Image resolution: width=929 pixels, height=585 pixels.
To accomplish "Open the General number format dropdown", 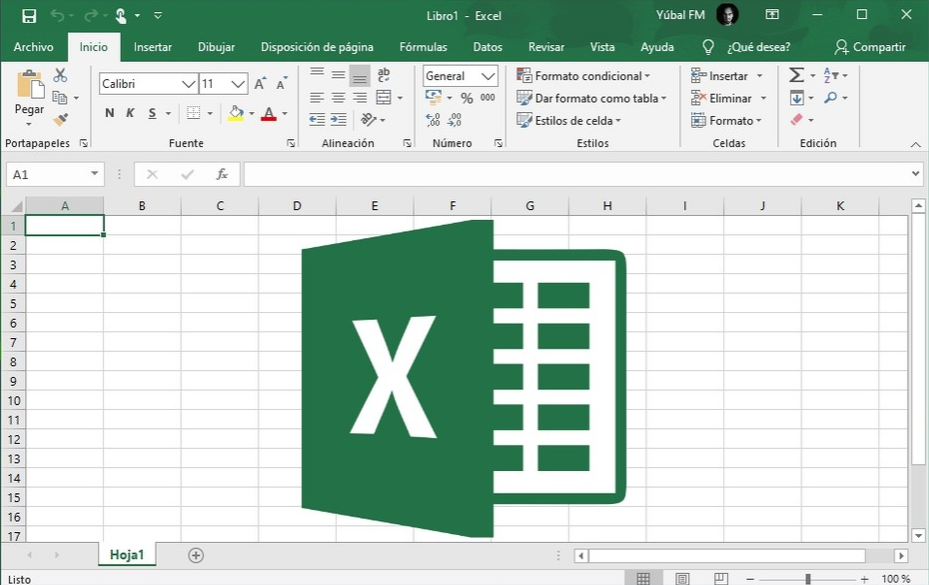I will point(488,76).
